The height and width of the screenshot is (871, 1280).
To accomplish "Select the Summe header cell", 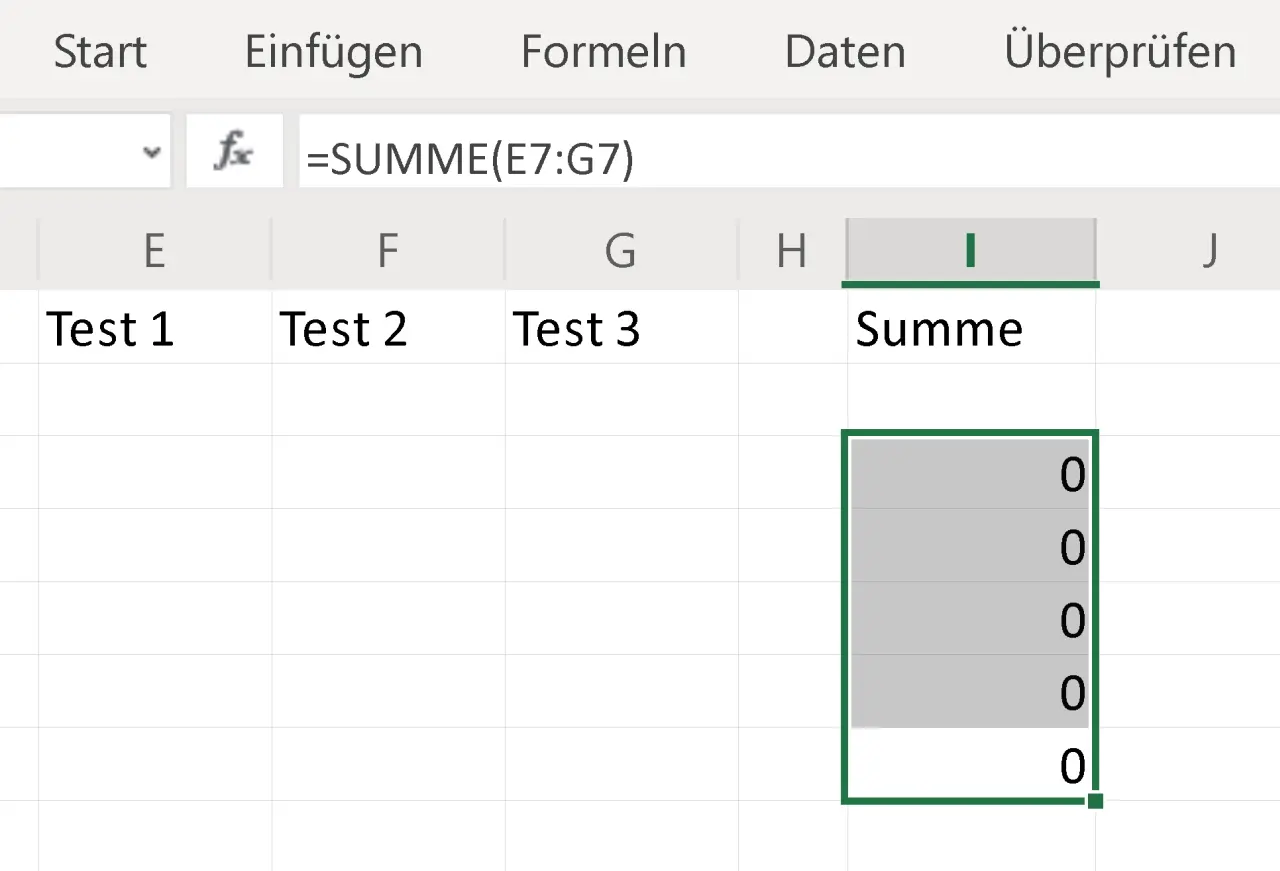I will [938, 328].
